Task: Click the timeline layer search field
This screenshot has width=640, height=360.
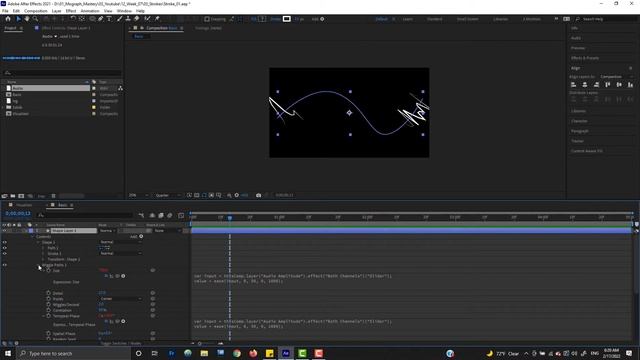Action: point(85,215)
